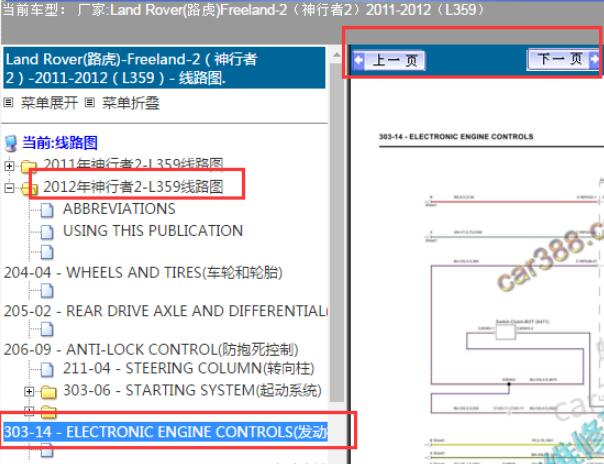The image size is (604, 464).
Task: Open 211-04 STEERING COLUMN entry
Action: [x=189, y=368]
